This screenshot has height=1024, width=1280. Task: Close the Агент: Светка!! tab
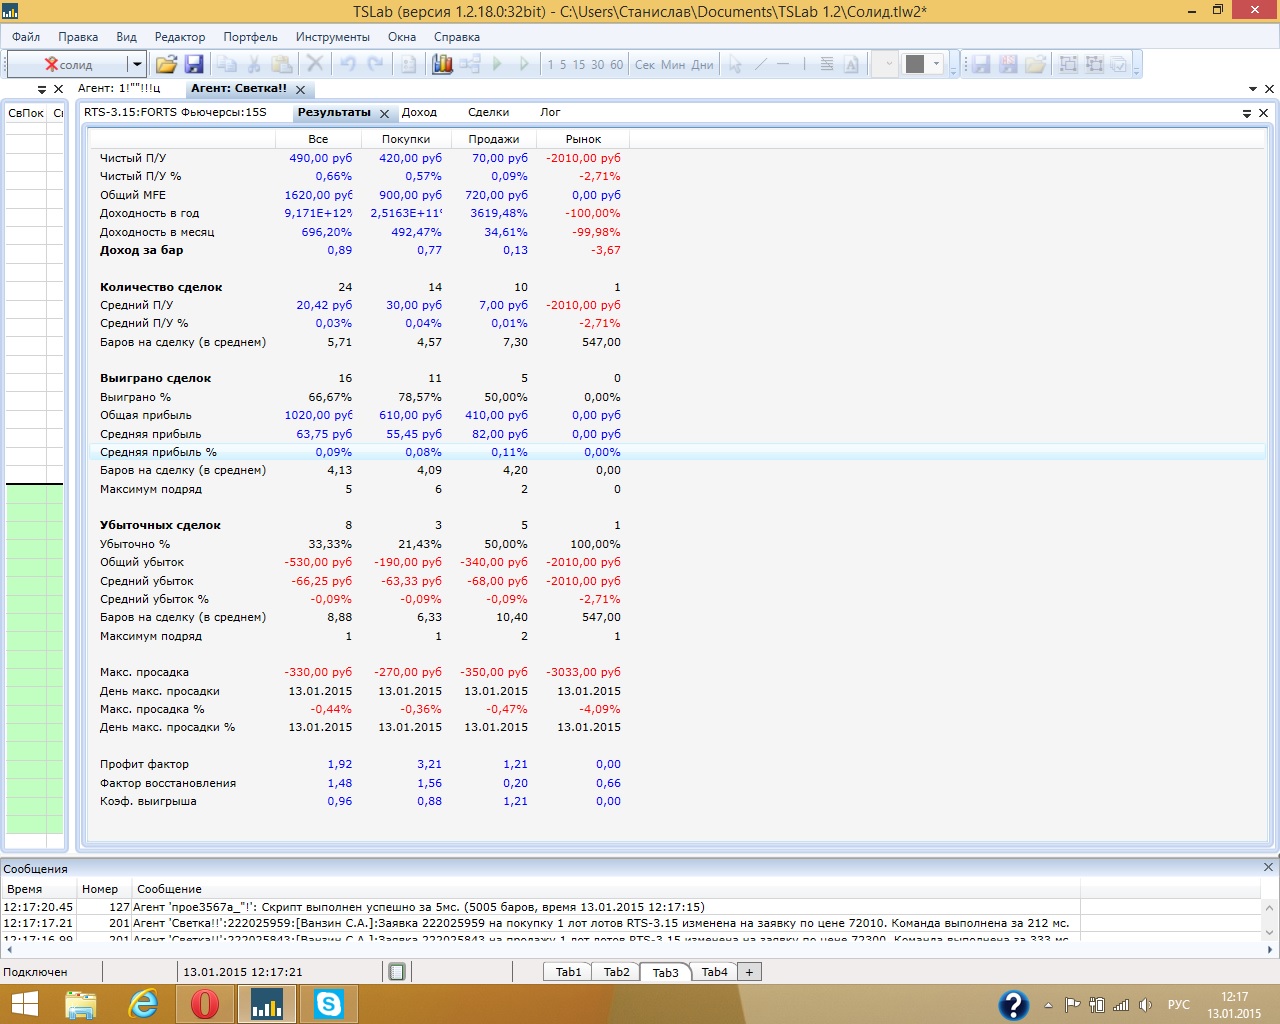click(300, 89)
